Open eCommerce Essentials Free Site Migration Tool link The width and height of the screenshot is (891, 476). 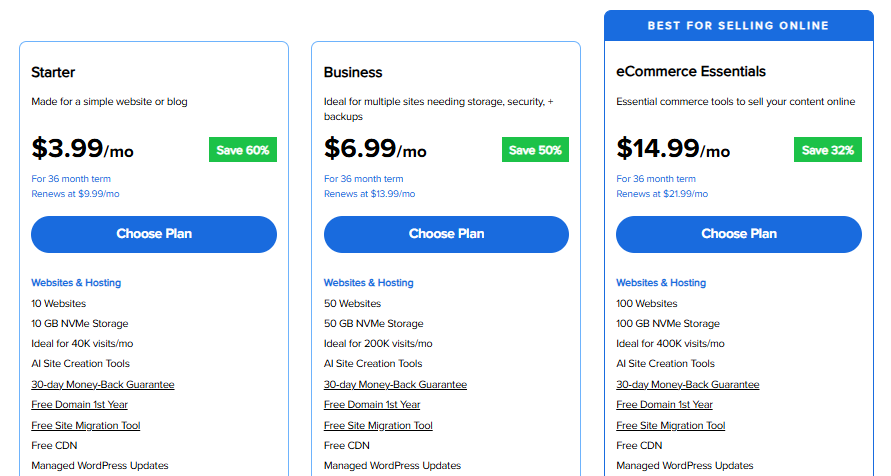[670, 426]
